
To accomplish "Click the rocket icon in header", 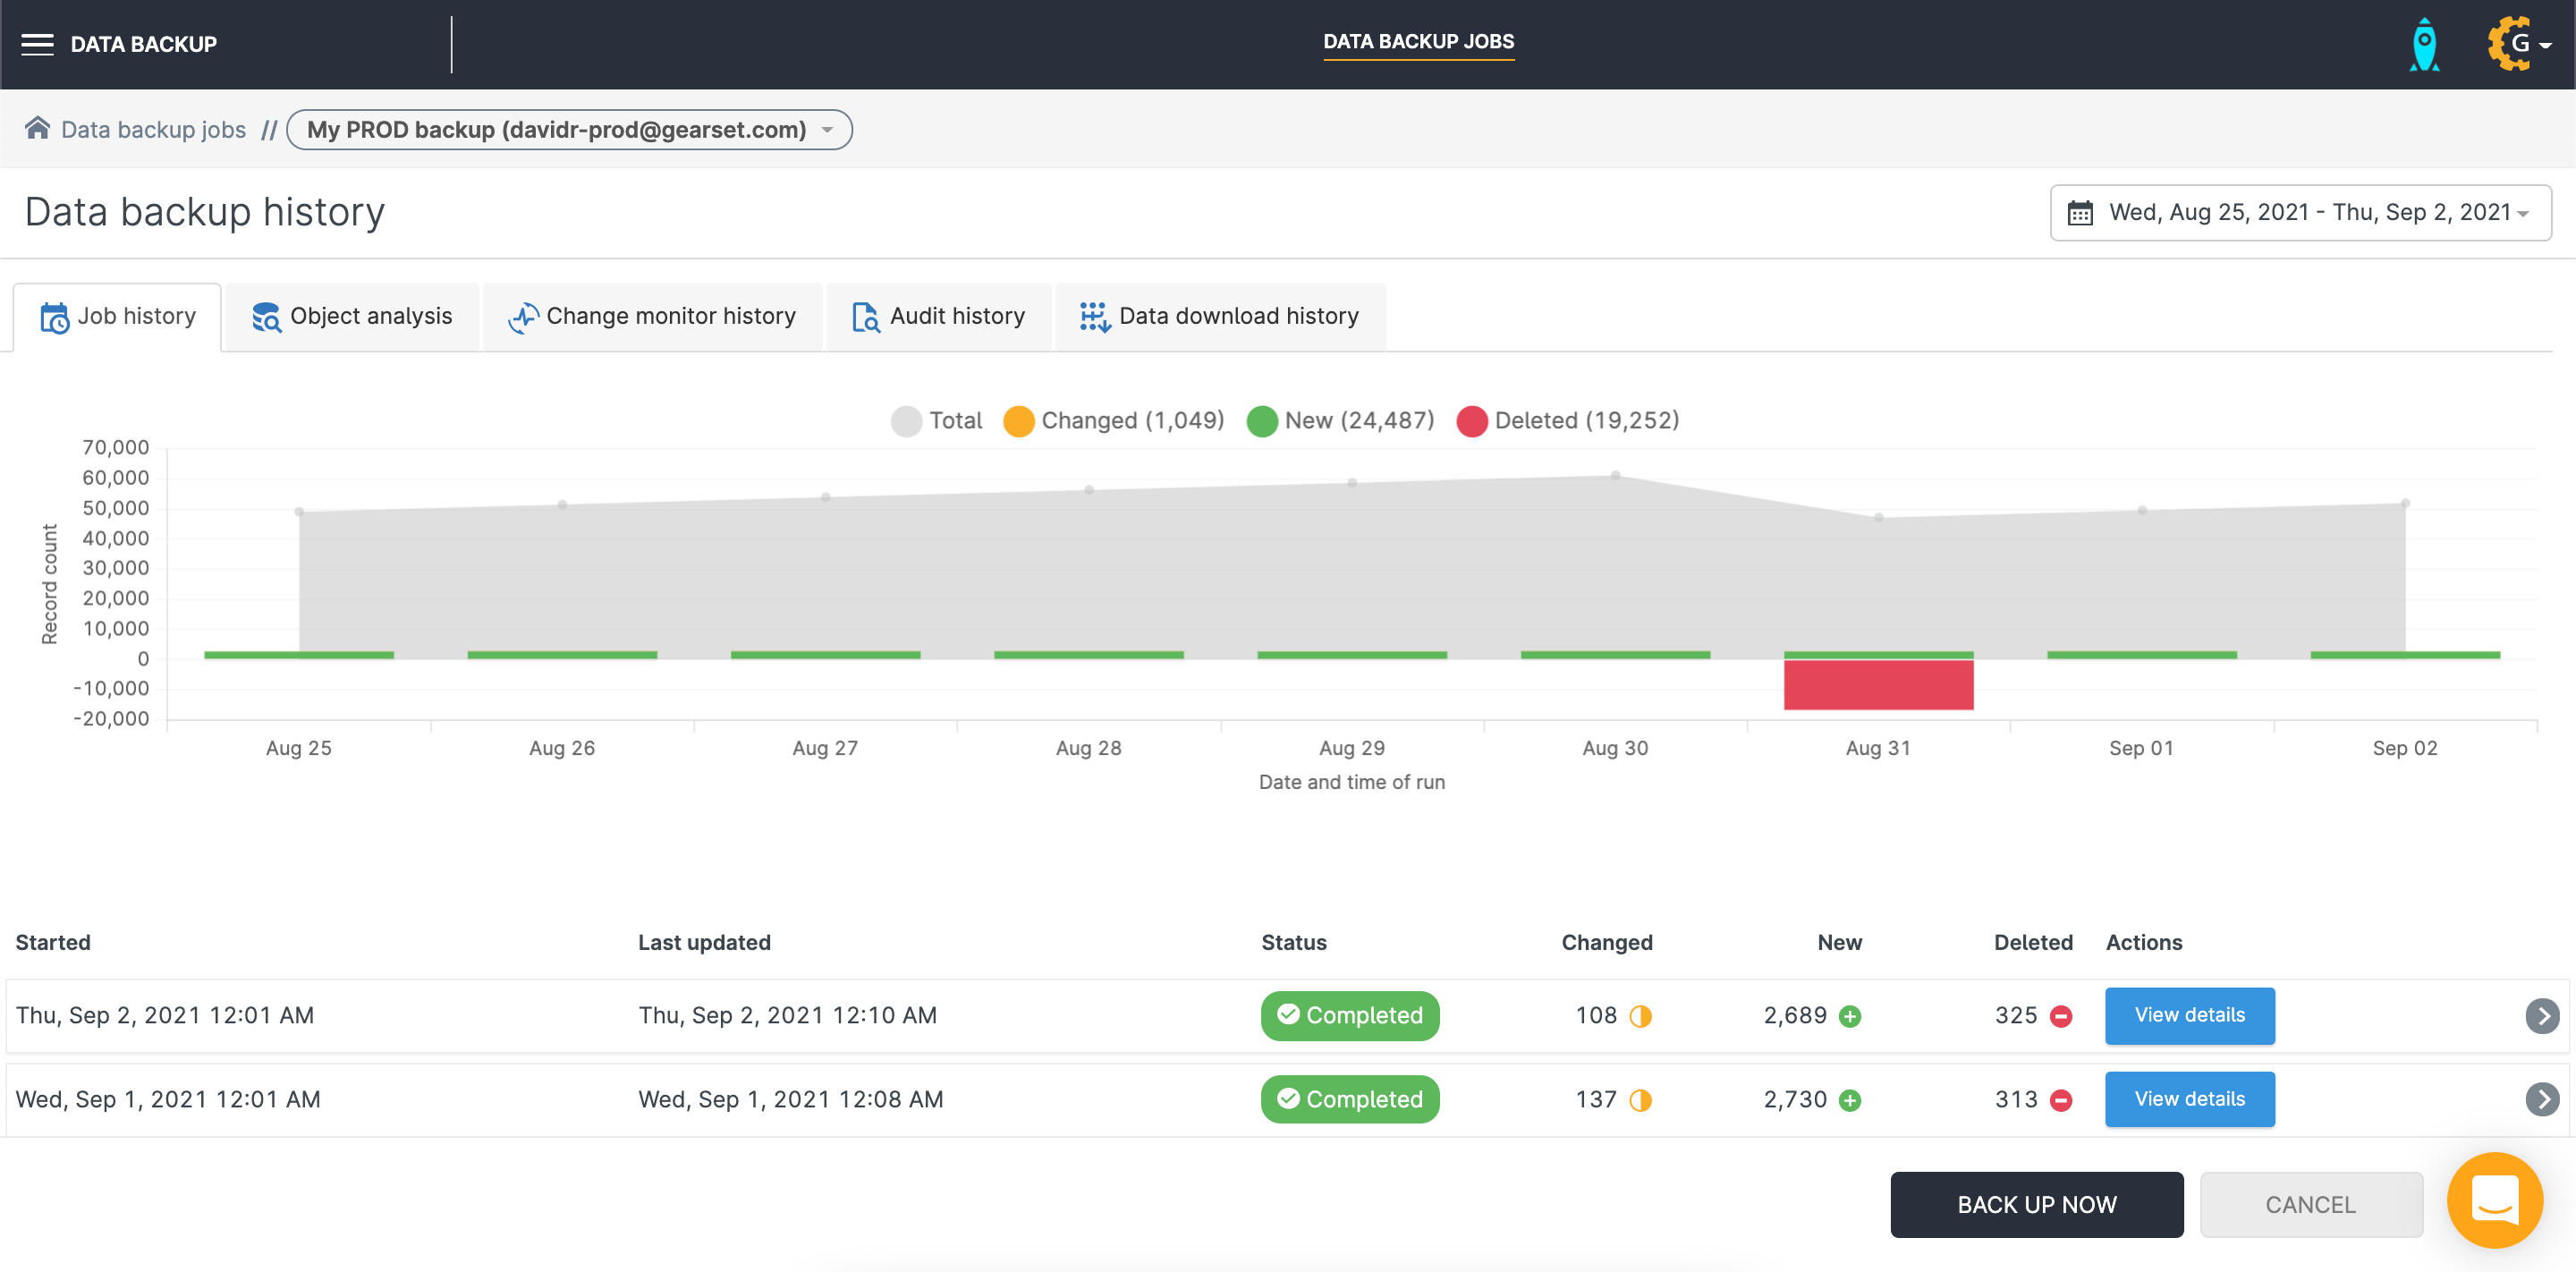I will pyautogui.click(x=2425, y=44).
